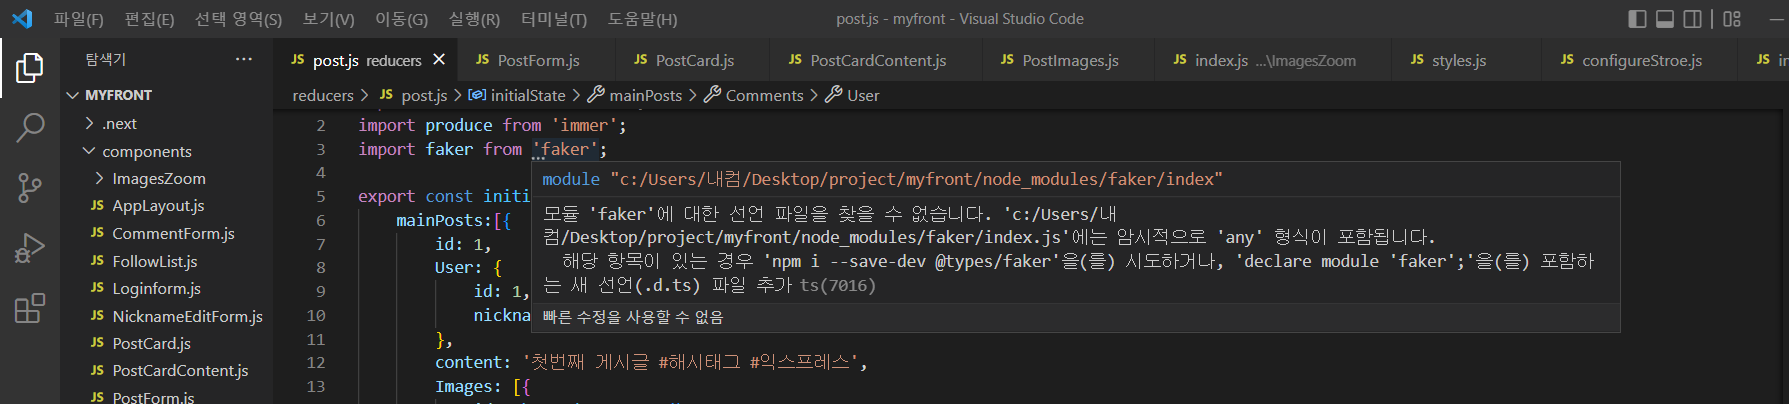Screen dimensions: 1789x404
Task: Click the User breadcrumb segment
Action: click(853, 96)
